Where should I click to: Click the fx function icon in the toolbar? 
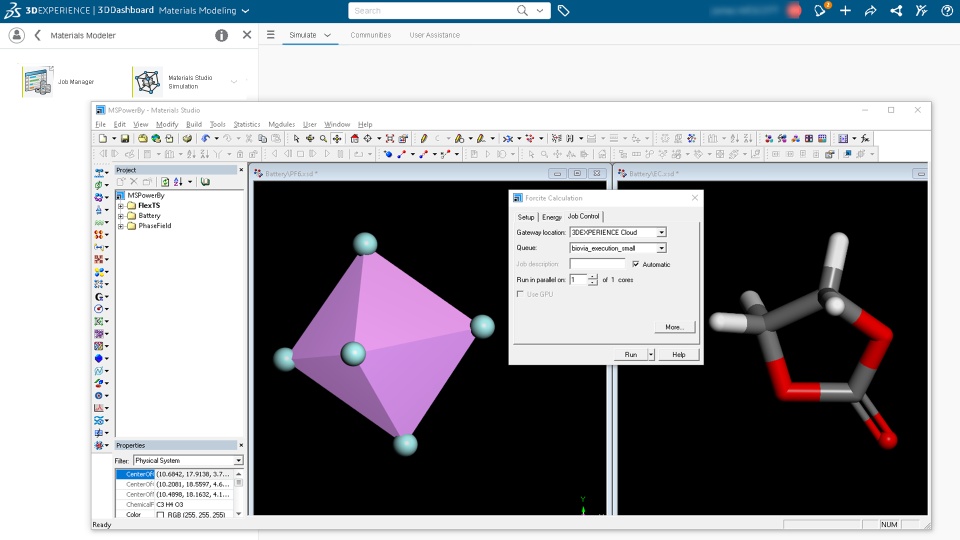coord(865,139)
